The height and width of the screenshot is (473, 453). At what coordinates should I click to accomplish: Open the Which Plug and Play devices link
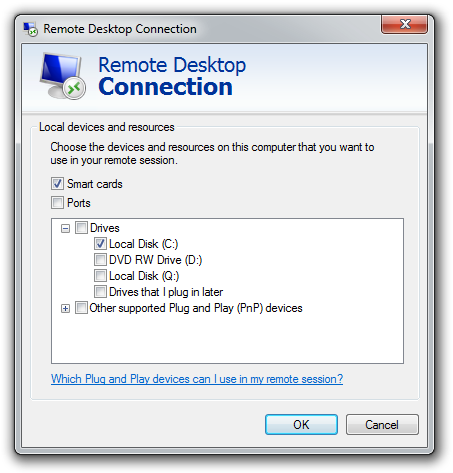click(197, 379)
